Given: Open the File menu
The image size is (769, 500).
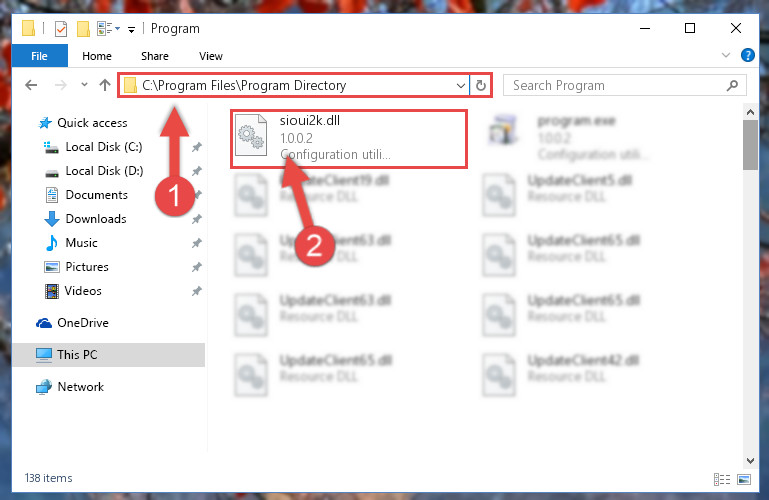Looking at the screenshot, I should 39,56.
